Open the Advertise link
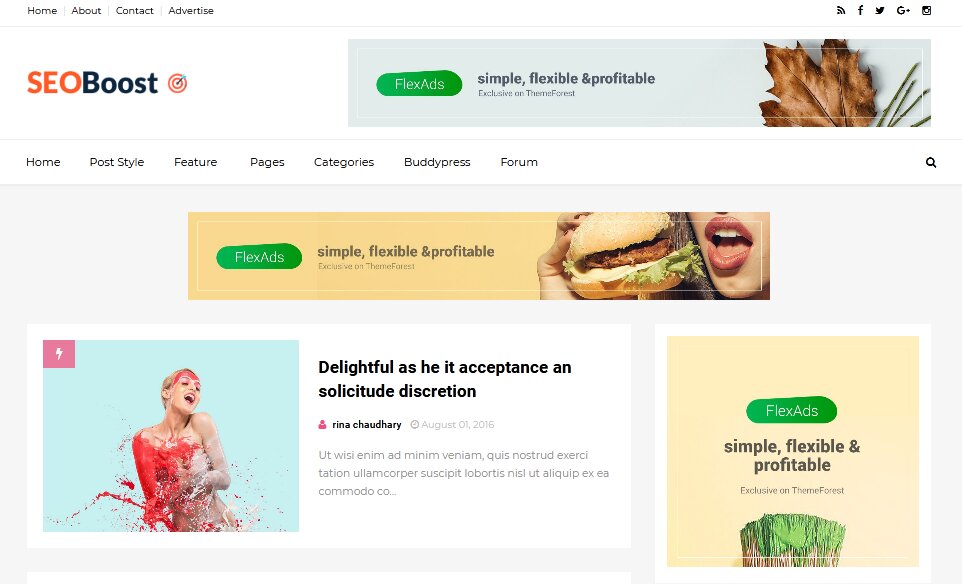Image resolution: width=962 pixels, height=584 pixels. tap(191, 10)
